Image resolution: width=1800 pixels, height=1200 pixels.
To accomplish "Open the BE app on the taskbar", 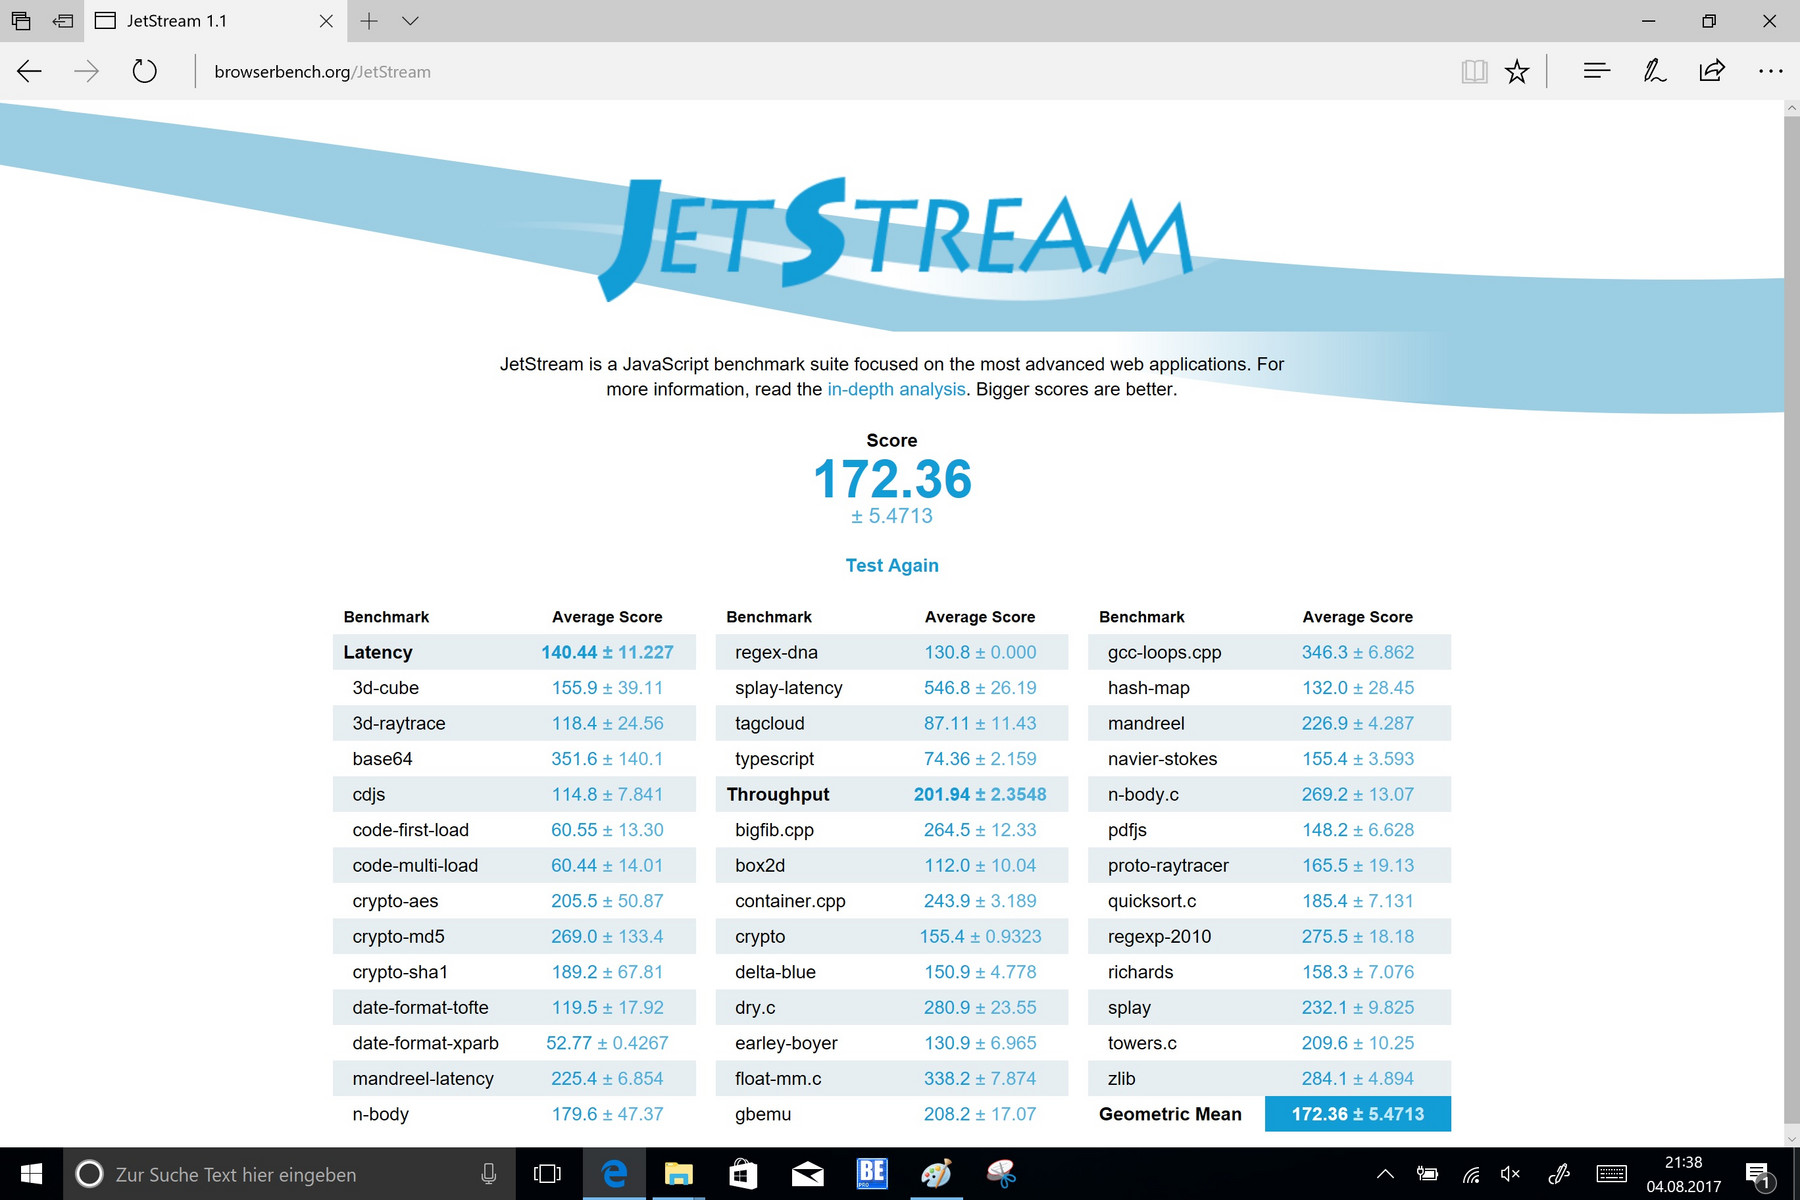I will pyautogui.click(x=872, y=1174).
